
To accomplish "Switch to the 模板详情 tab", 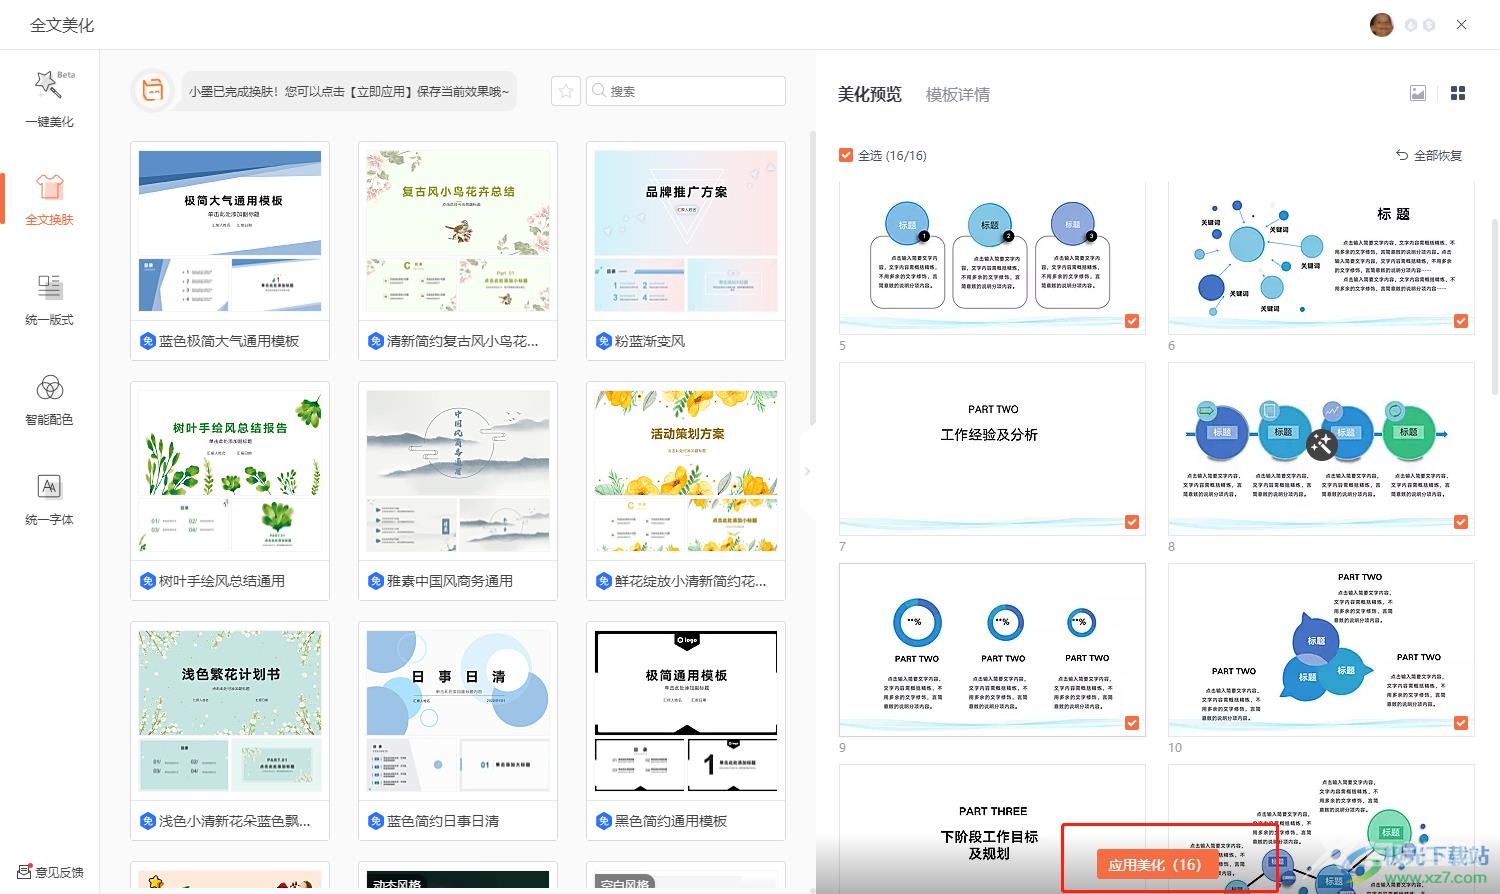I will [x=957, y=94].
